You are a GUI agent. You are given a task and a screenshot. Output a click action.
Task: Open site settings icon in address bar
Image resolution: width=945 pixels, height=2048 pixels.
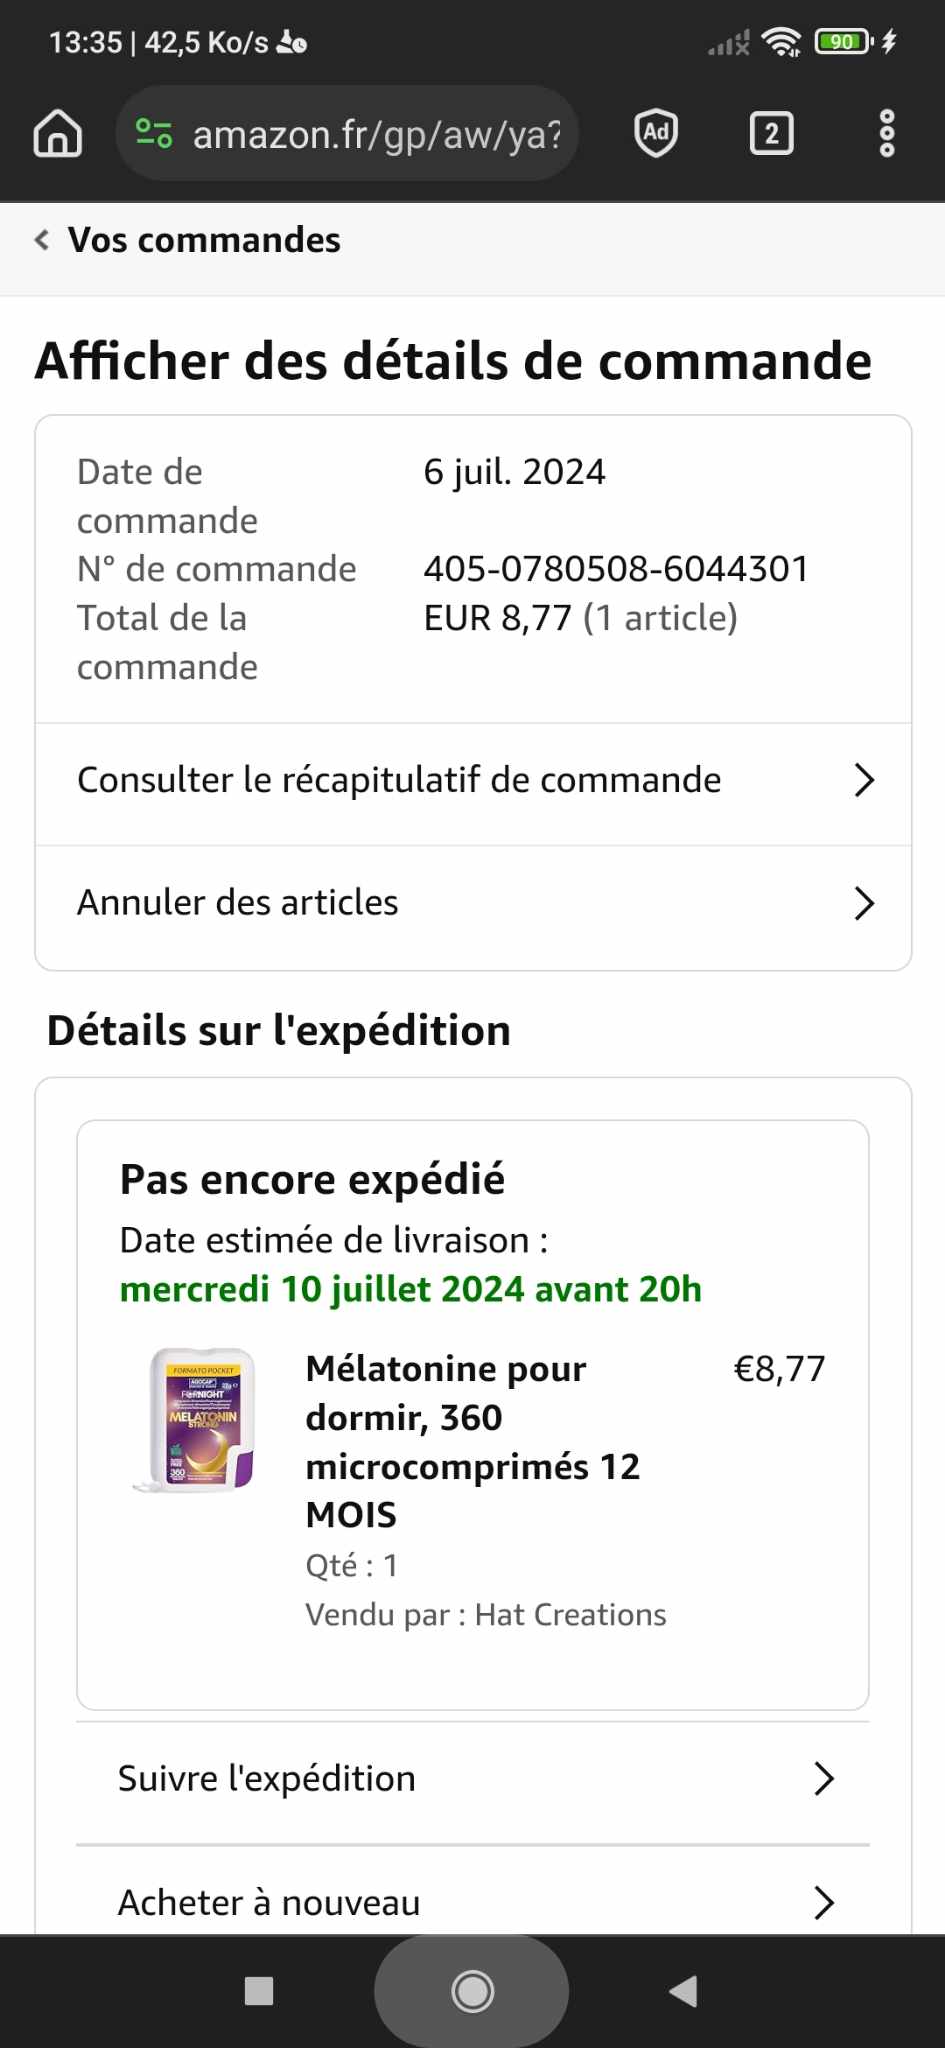tap(154, 134)
